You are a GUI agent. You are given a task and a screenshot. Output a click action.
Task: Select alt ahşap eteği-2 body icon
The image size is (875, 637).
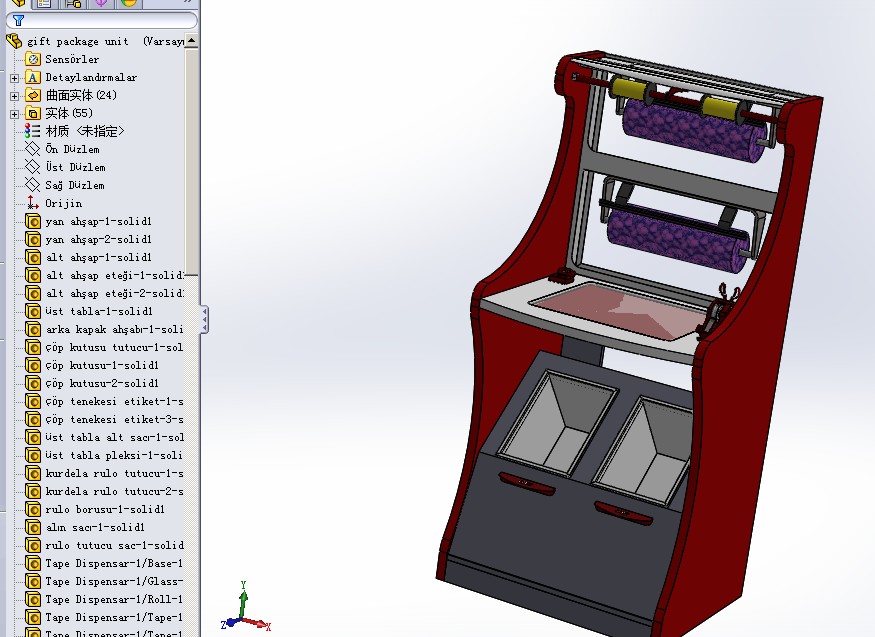click(33, 293)
